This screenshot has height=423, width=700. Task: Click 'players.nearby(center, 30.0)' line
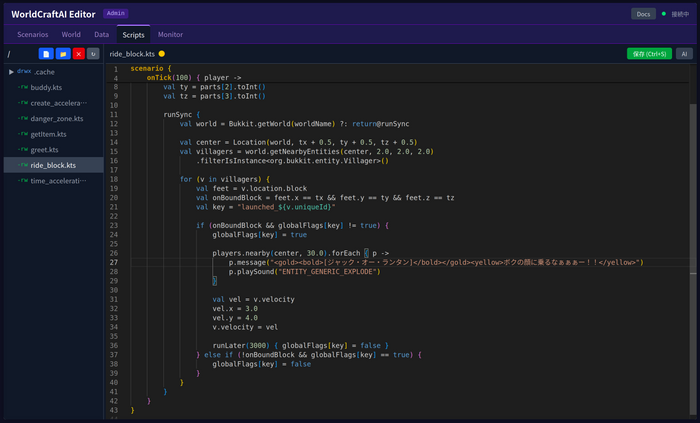300,253
